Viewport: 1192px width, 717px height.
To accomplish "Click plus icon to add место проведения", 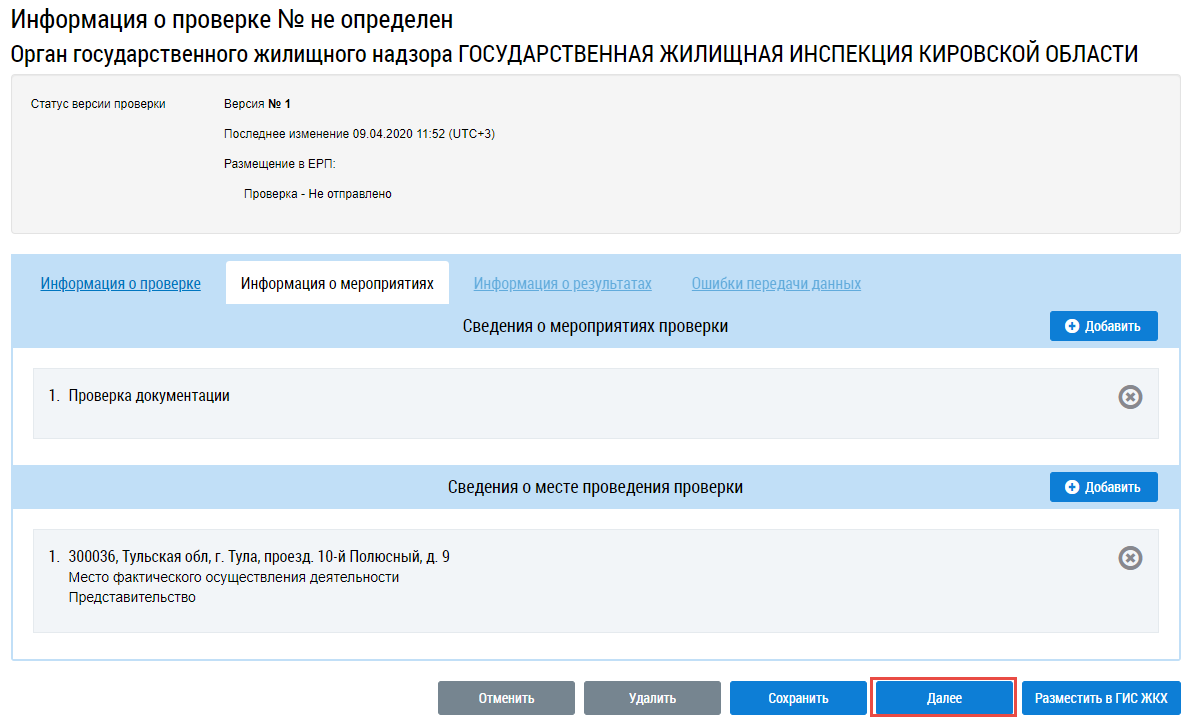I will pos(1073,488).
